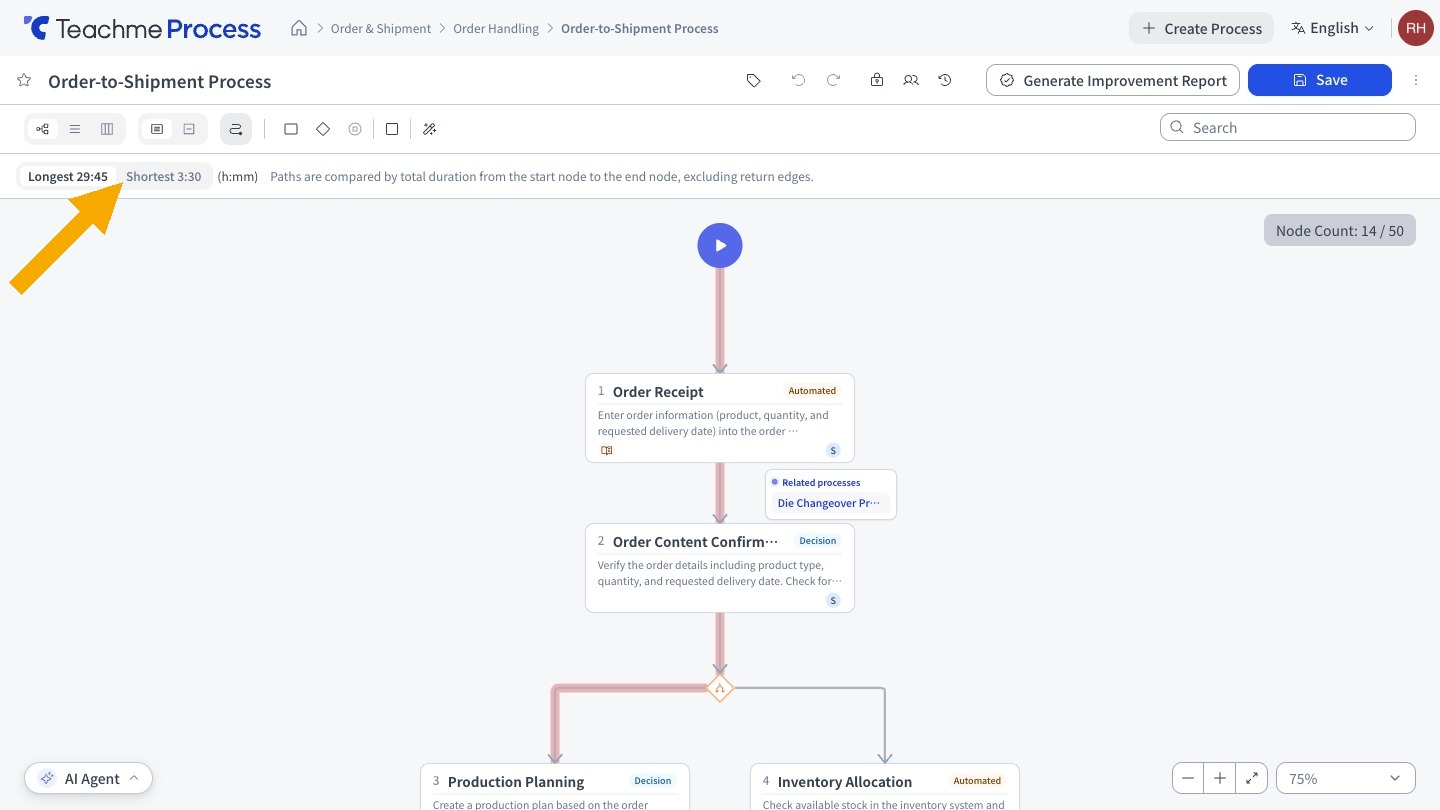This screenshot has height=810, width=1440.
Task: Add a diamond decision node
Action: [323, 129]
